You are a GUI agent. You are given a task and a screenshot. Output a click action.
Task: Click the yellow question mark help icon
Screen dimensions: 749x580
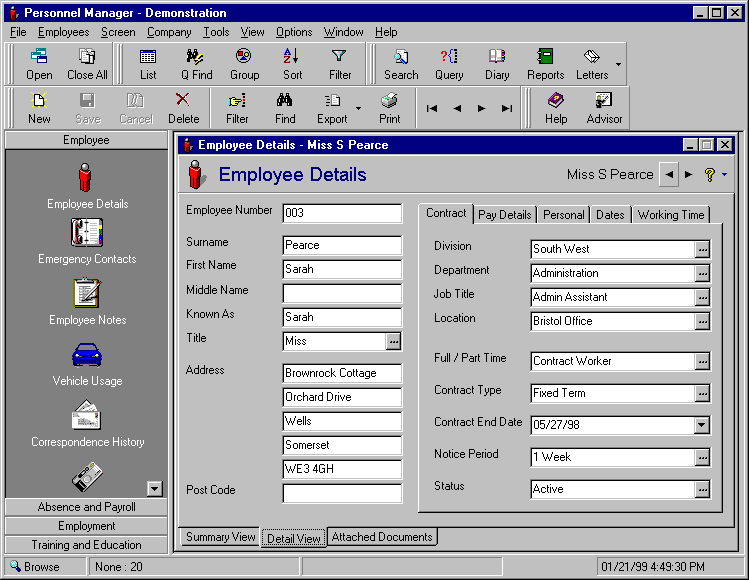click(710, 174)
